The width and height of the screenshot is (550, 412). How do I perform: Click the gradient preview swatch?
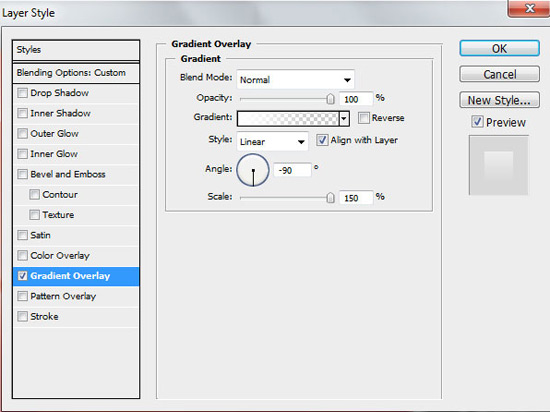tap(288, 119)
